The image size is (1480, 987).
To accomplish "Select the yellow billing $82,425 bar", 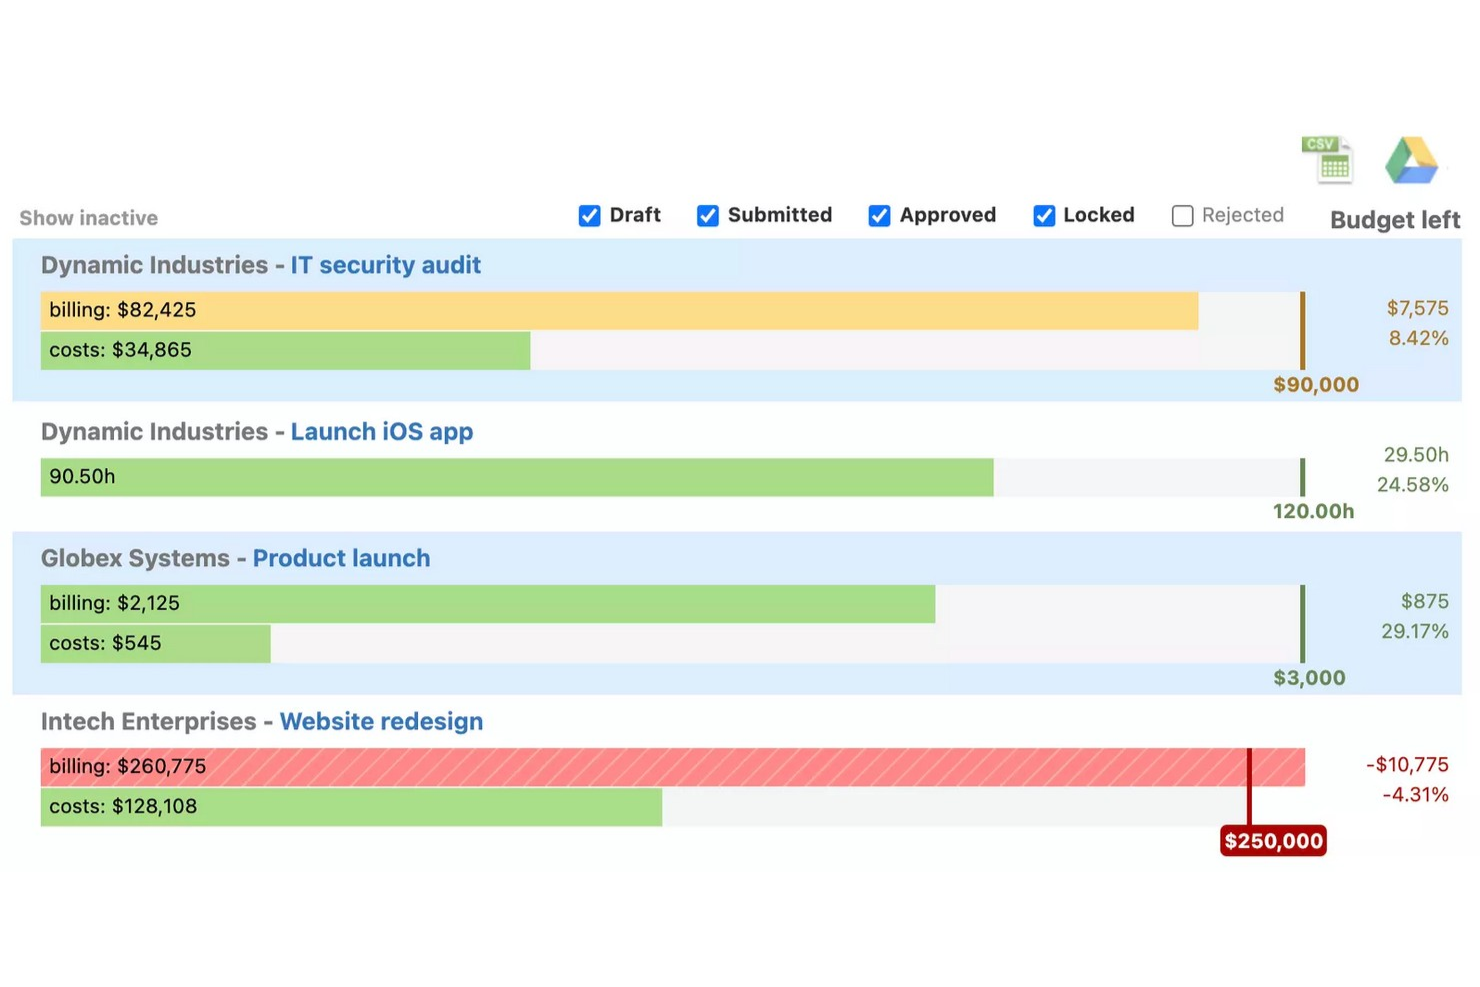I will pyautogui.click(x=619, y=311).
